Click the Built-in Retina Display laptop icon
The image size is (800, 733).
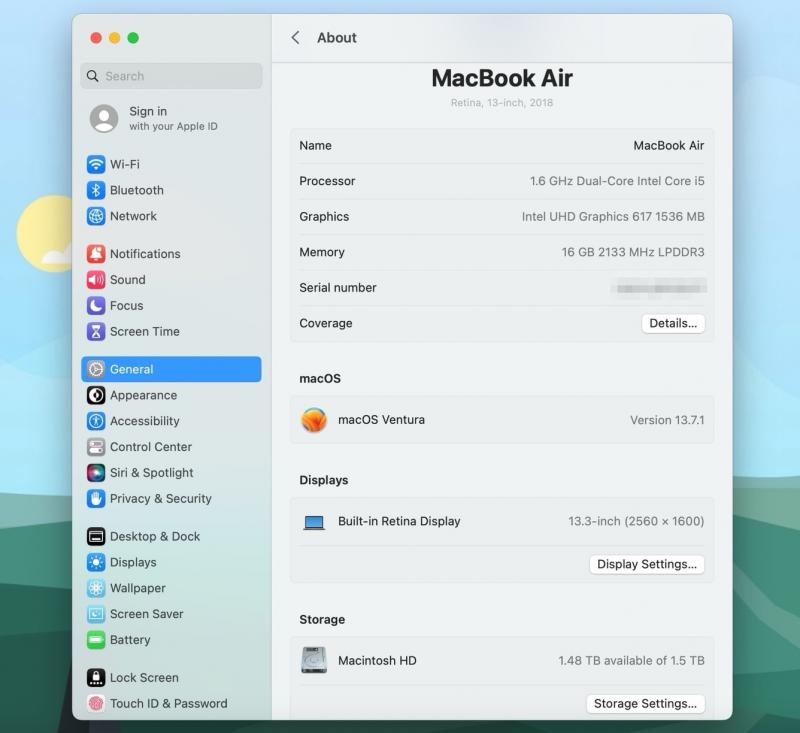tap(314, 522)
